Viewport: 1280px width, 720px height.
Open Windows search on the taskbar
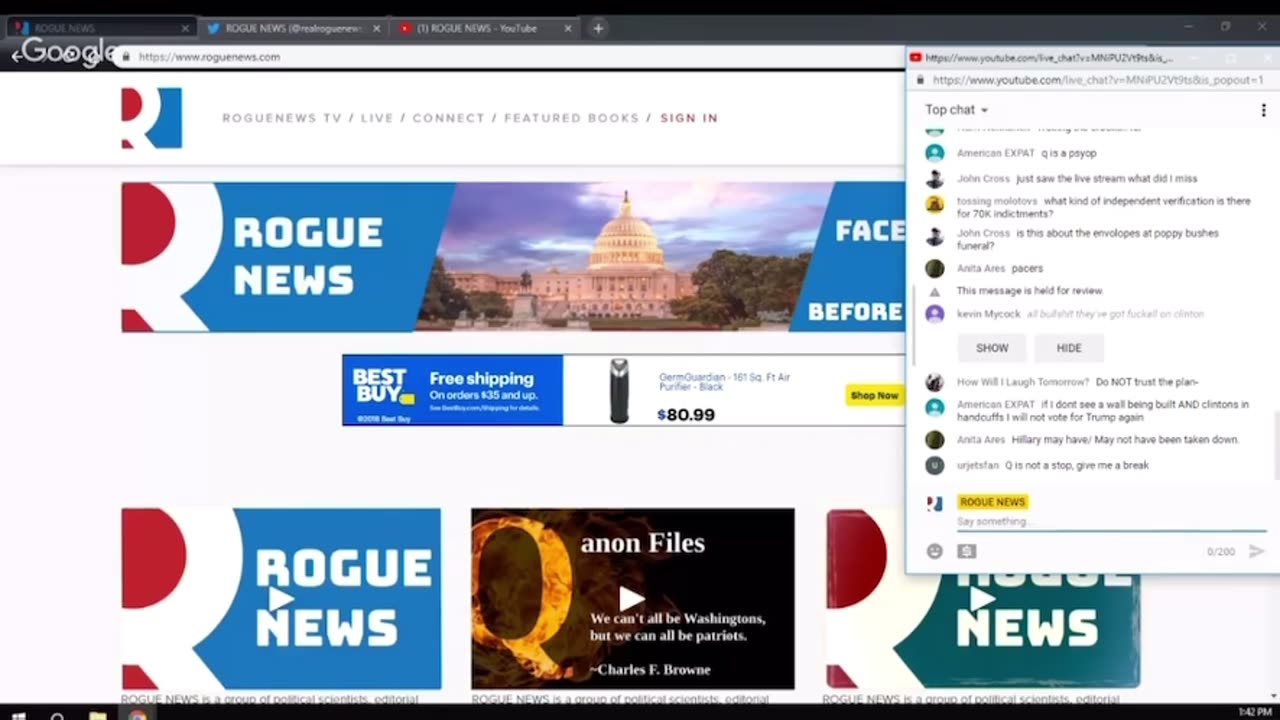(57, 714)
